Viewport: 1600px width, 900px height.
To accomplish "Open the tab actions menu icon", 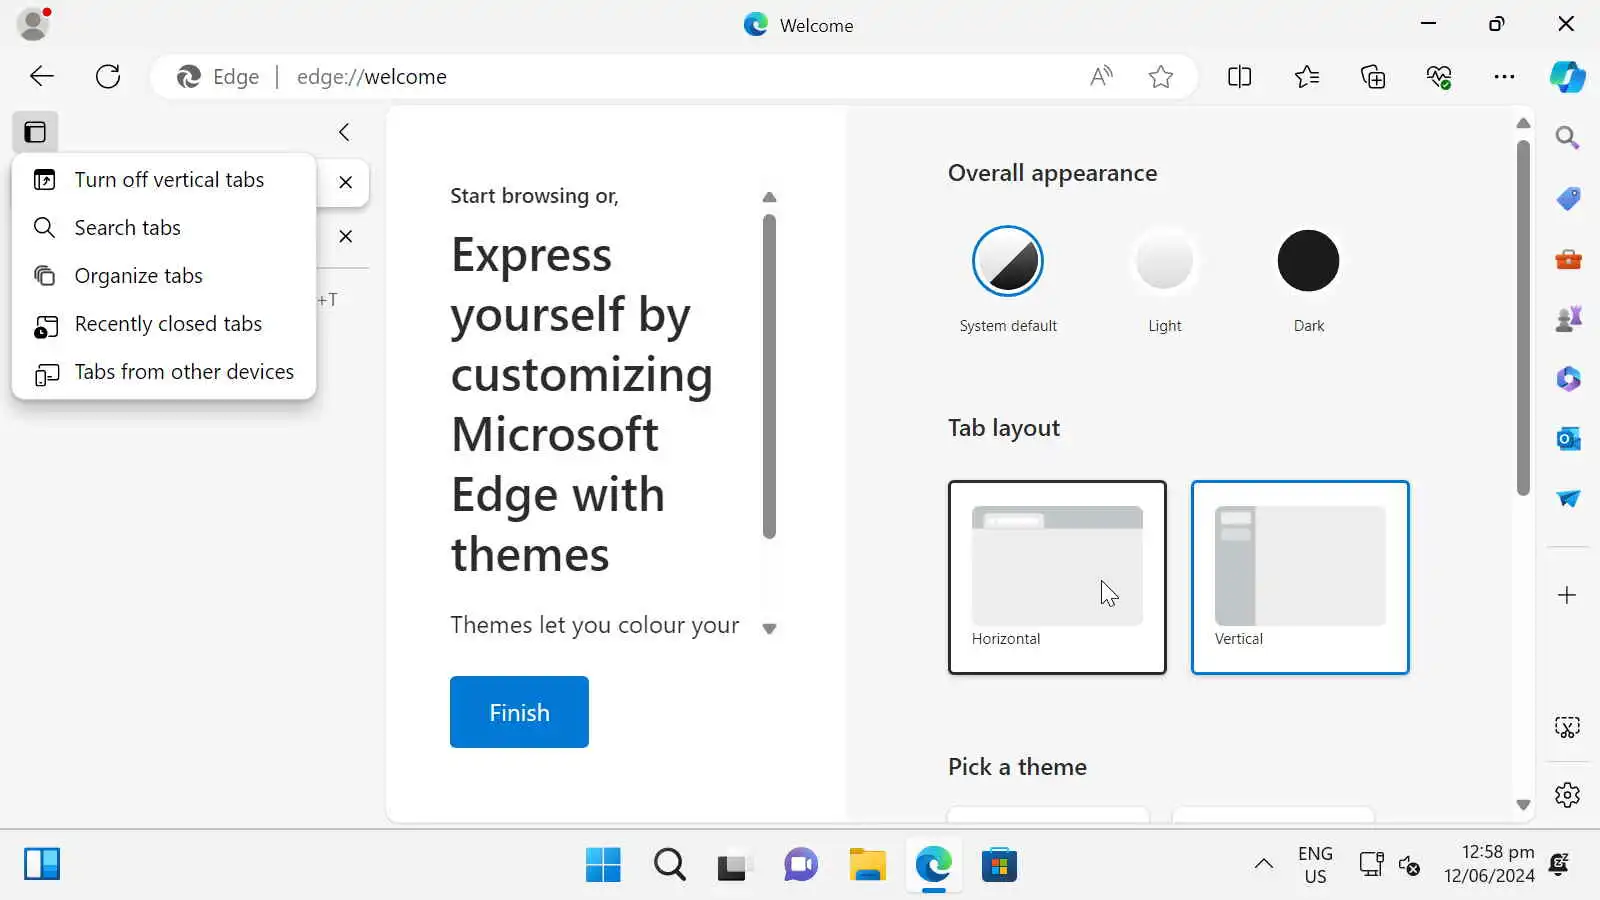I will click(36, 132).
